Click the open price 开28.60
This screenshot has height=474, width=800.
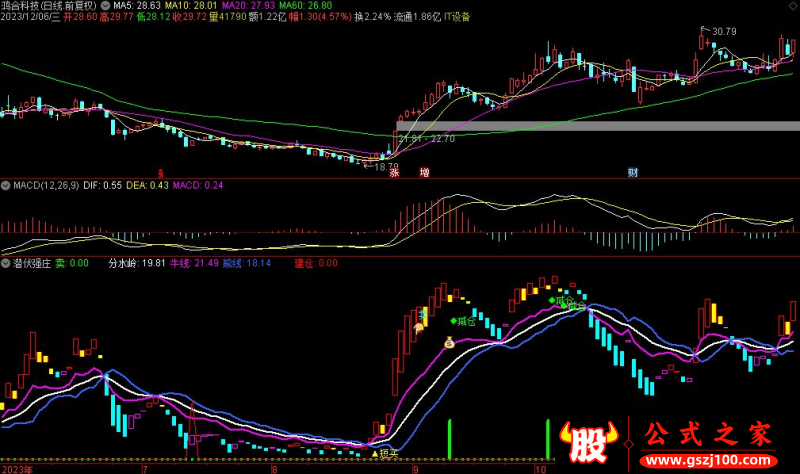80,17
